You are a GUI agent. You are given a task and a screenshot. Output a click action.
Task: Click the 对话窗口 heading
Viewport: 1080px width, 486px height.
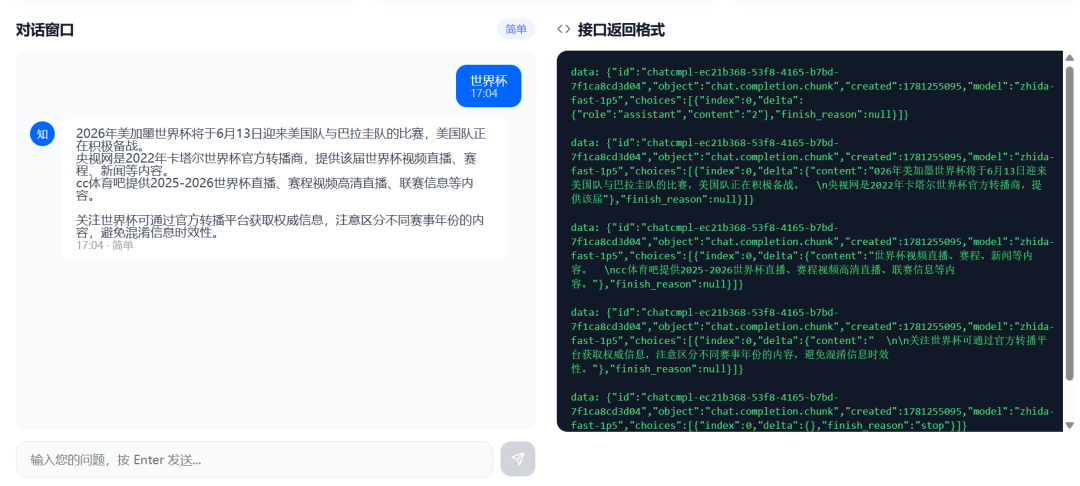coord(45,30)
